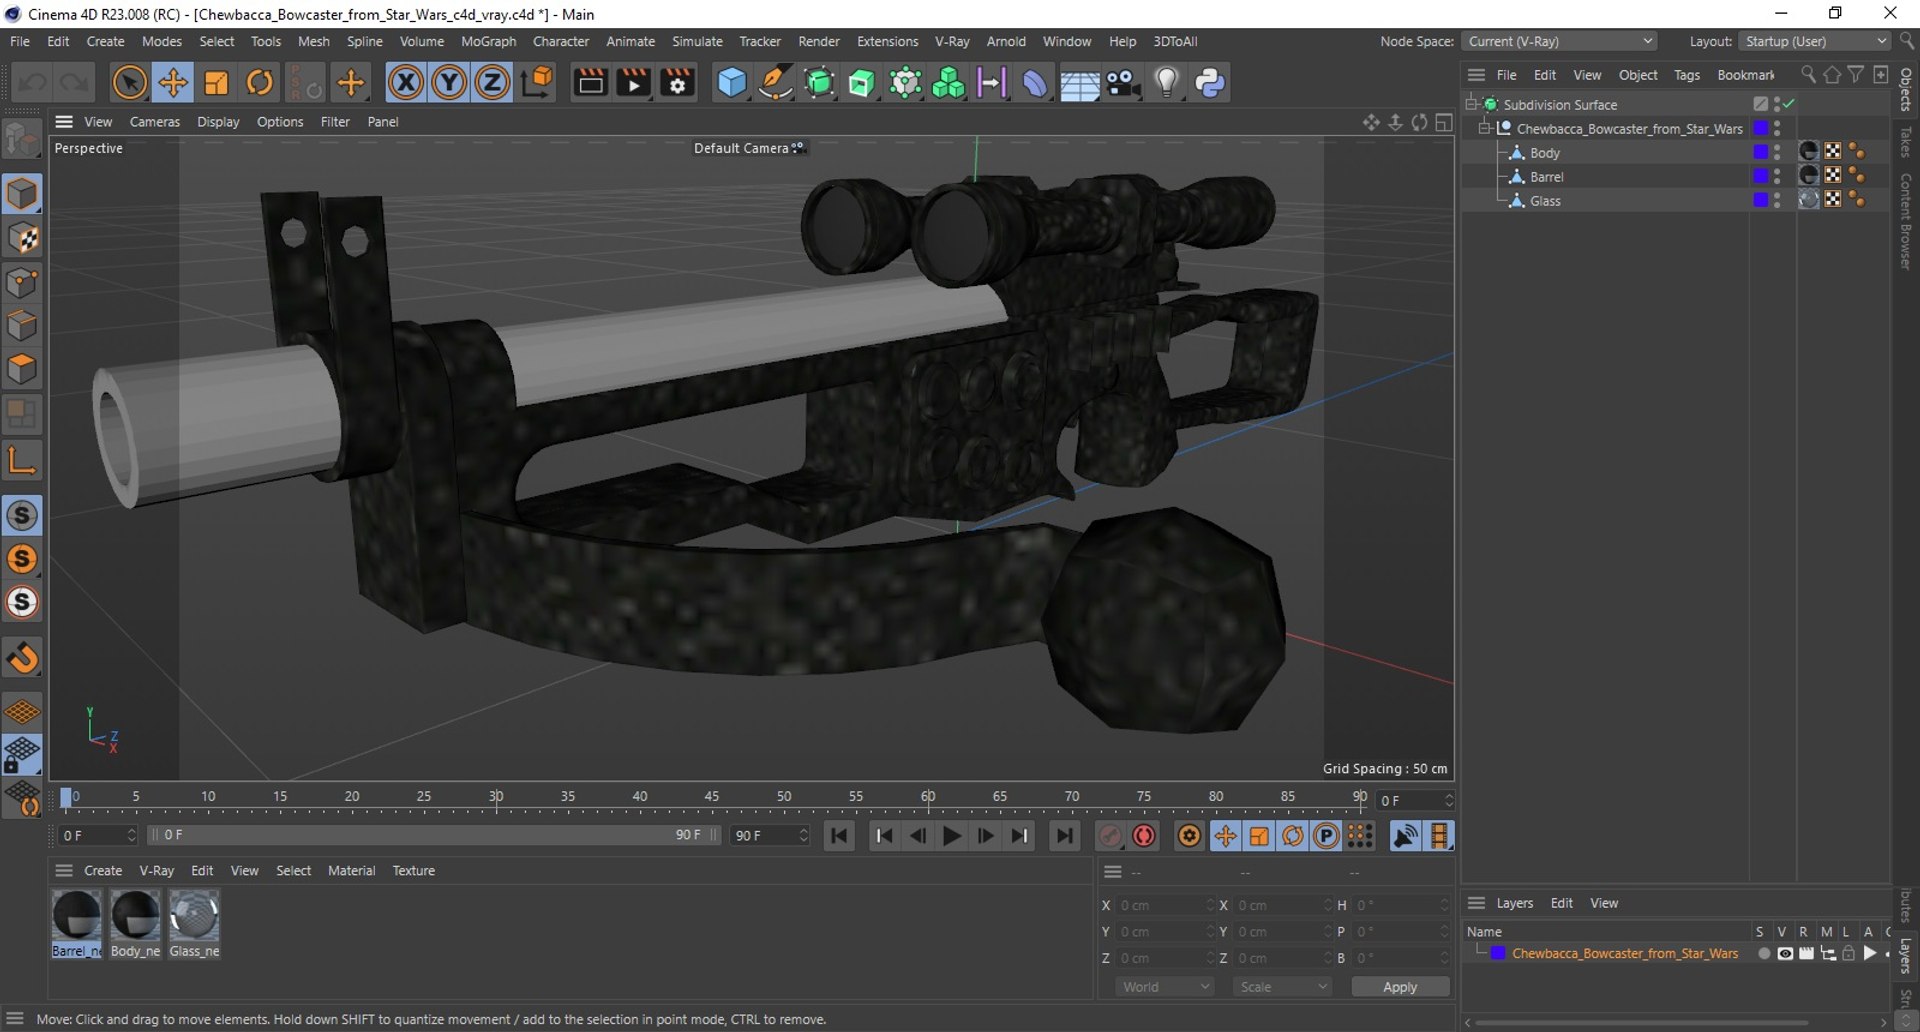Click the blue layer color swatch of Body

point(1760,152)
